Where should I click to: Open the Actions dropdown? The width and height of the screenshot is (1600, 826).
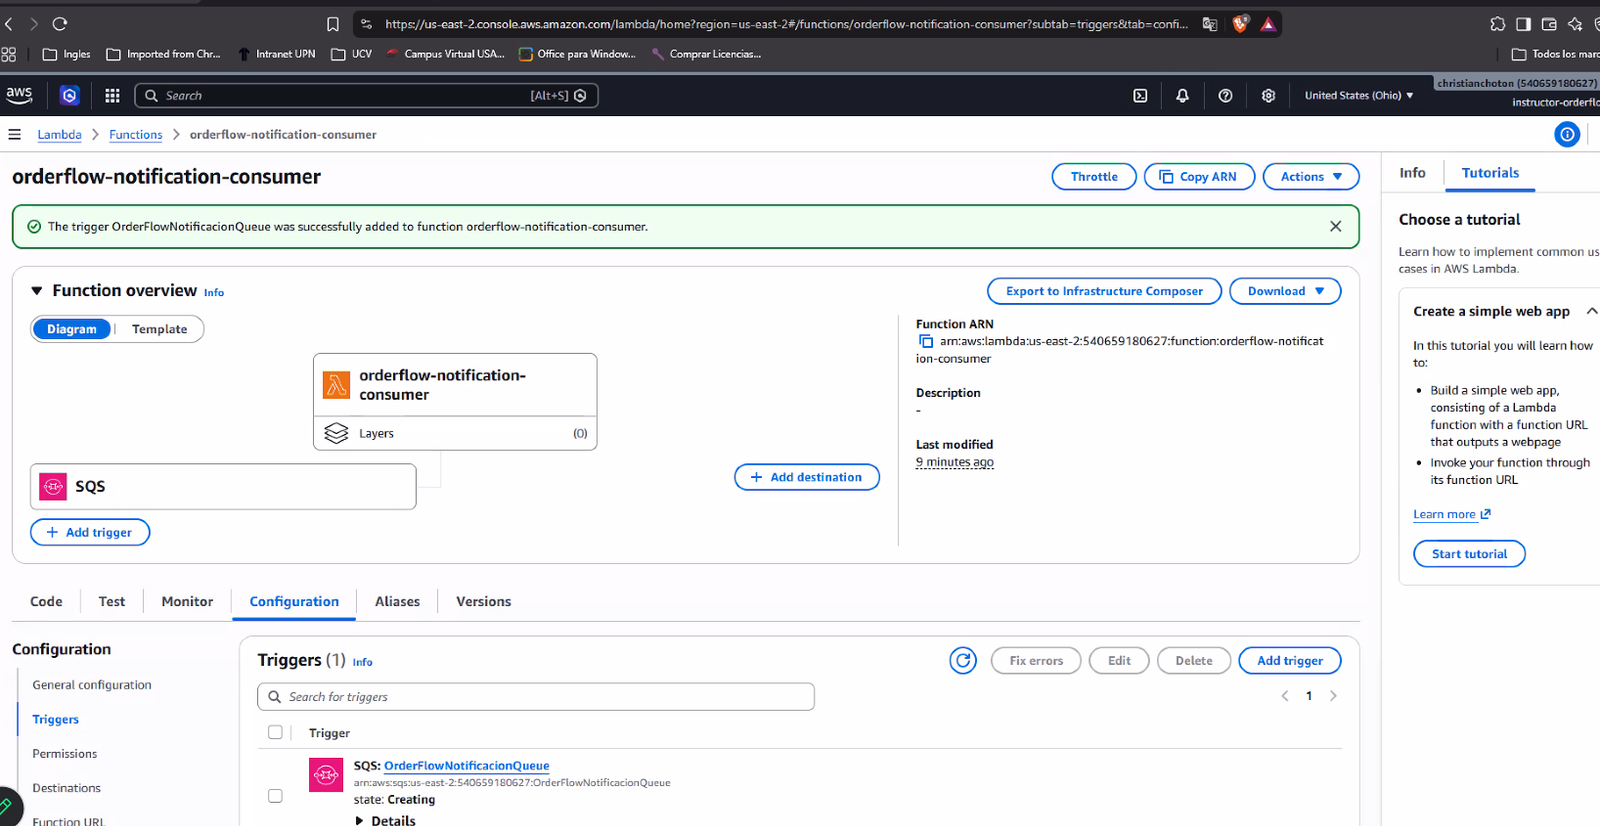tap(1311, 176)
